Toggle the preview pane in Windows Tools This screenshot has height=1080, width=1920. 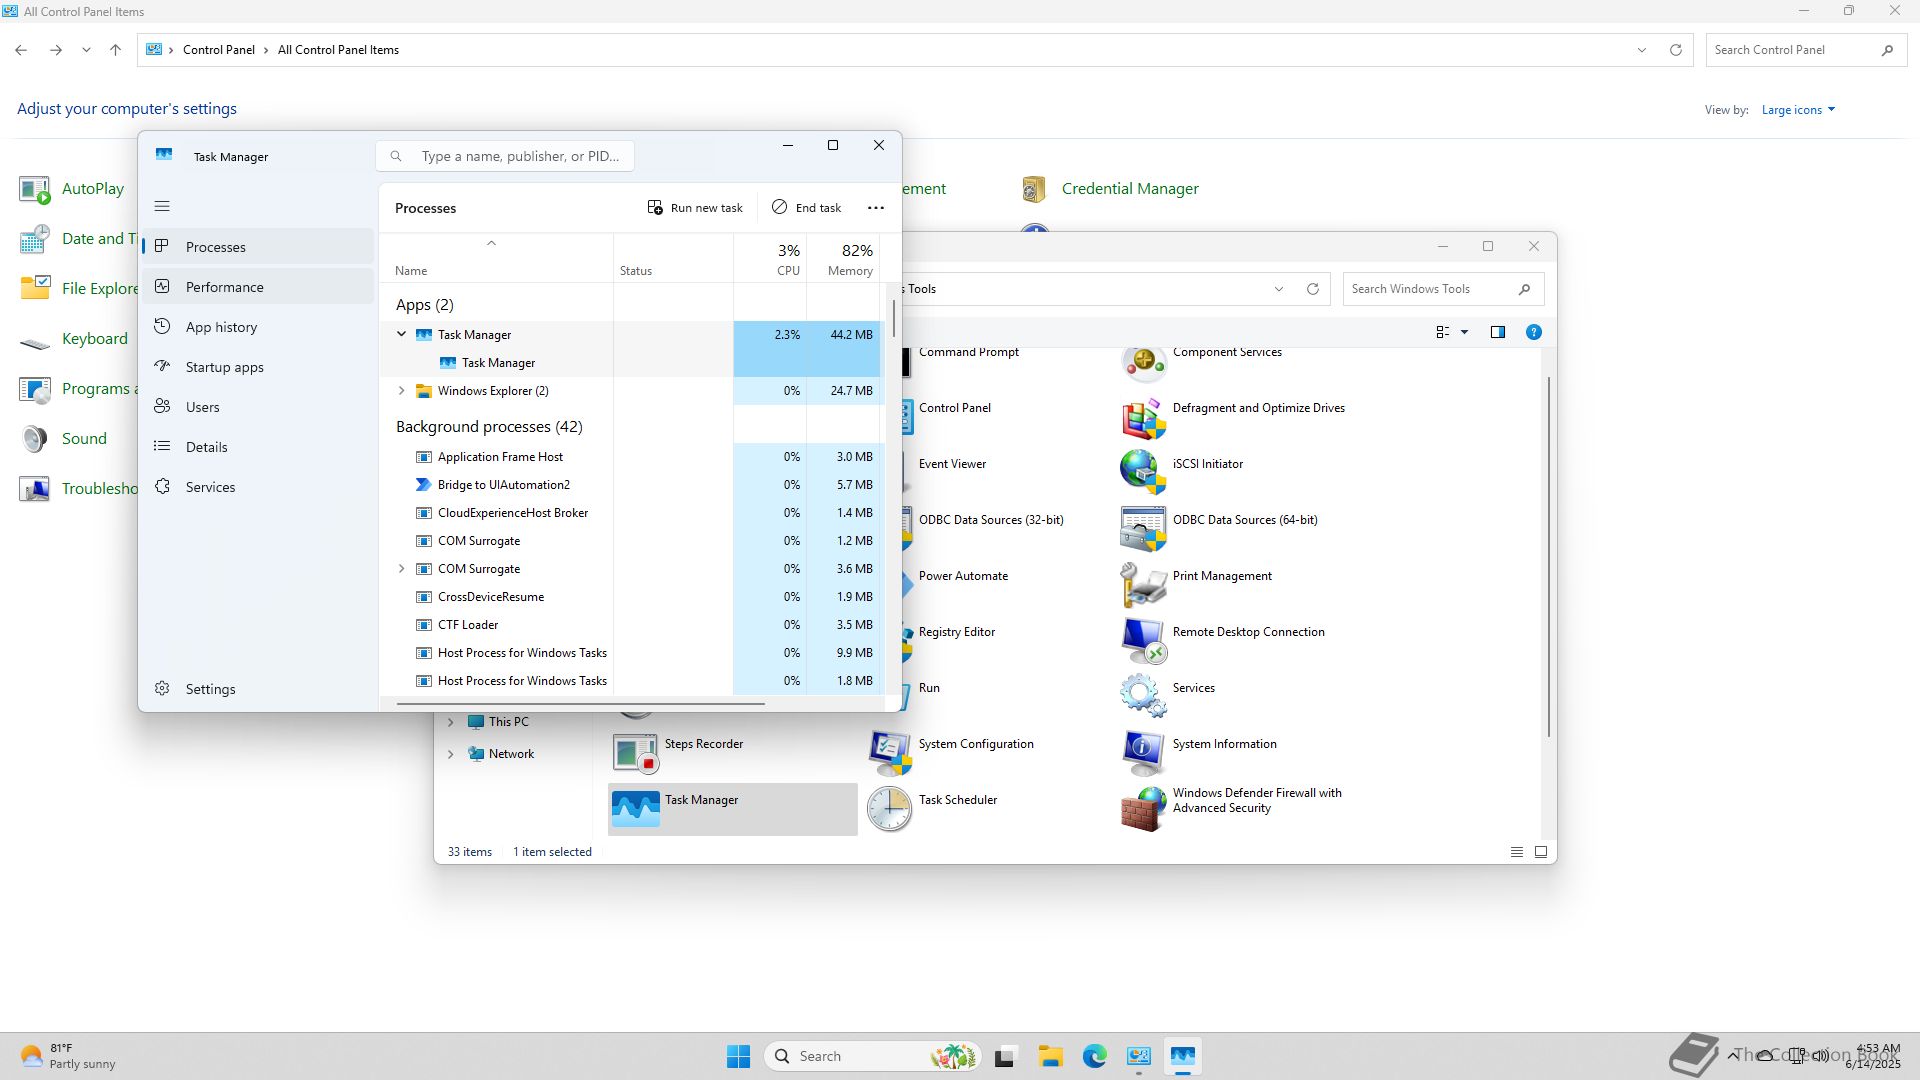pyautogui.click(x=1497, y=332)
